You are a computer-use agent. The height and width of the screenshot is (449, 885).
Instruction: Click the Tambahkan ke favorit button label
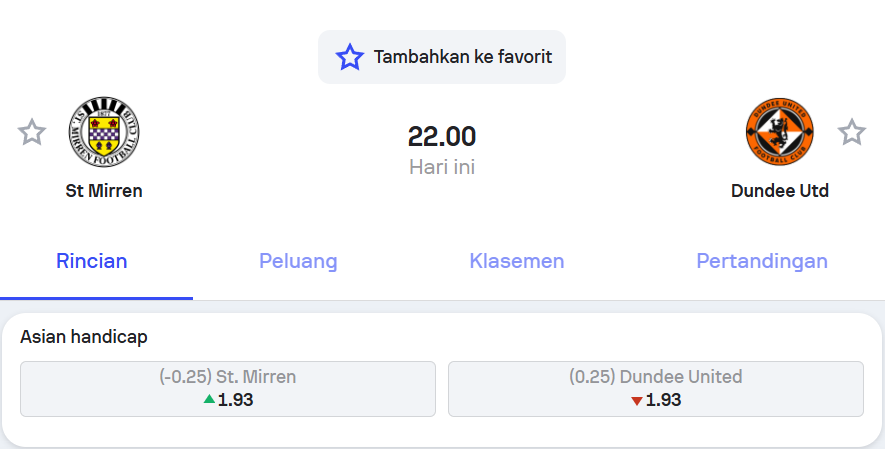462,57
